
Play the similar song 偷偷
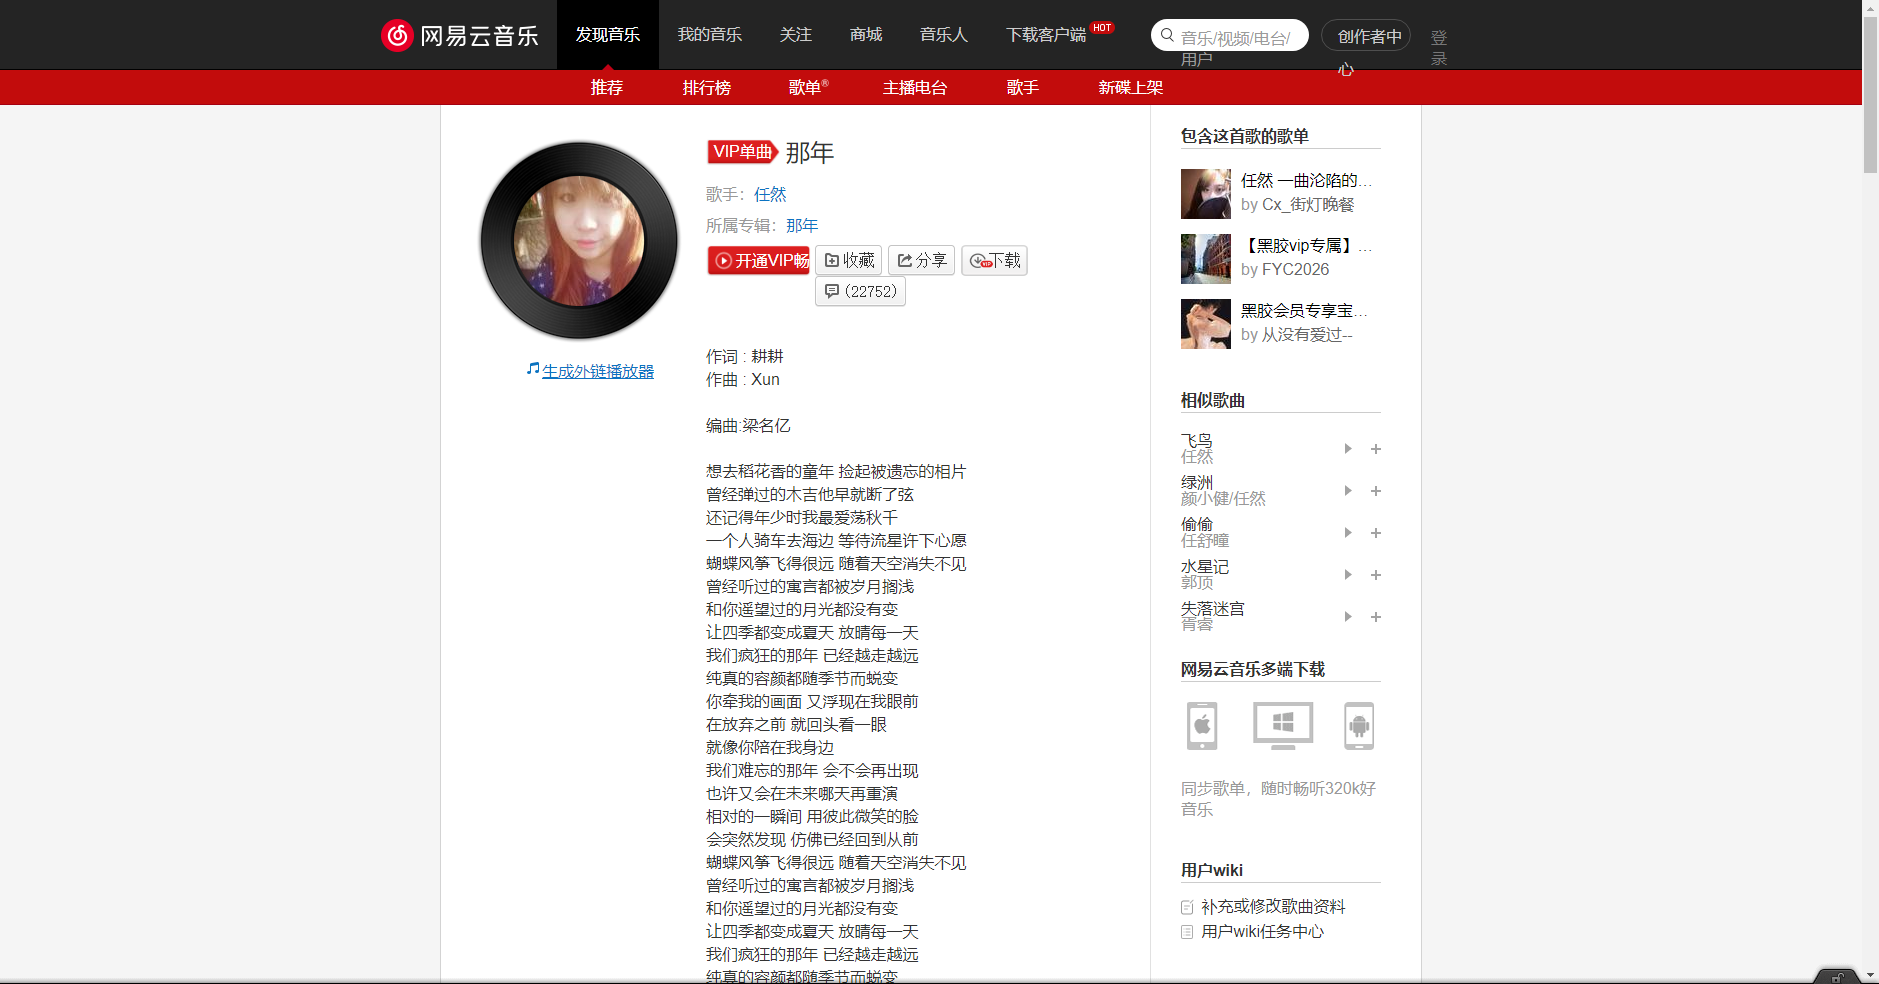tap(1348, 532)
